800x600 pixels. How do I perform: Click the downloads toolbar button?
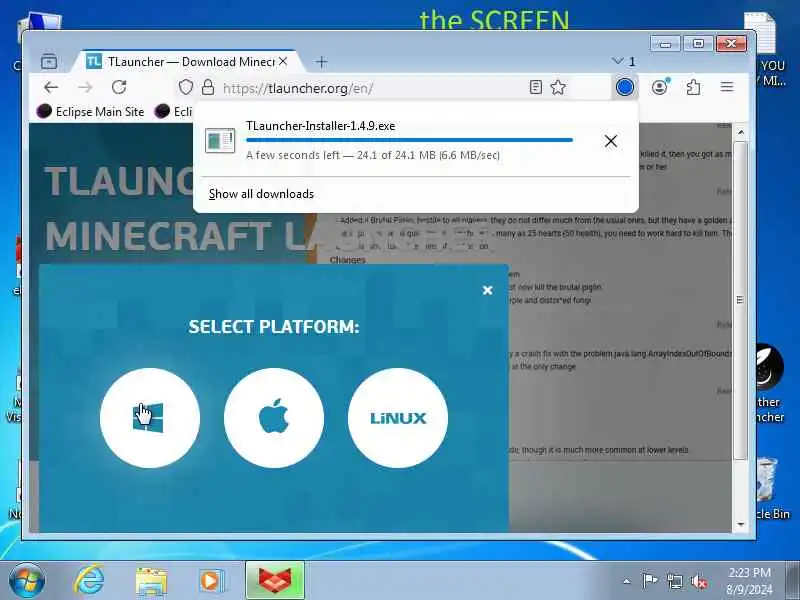point(625,87)
